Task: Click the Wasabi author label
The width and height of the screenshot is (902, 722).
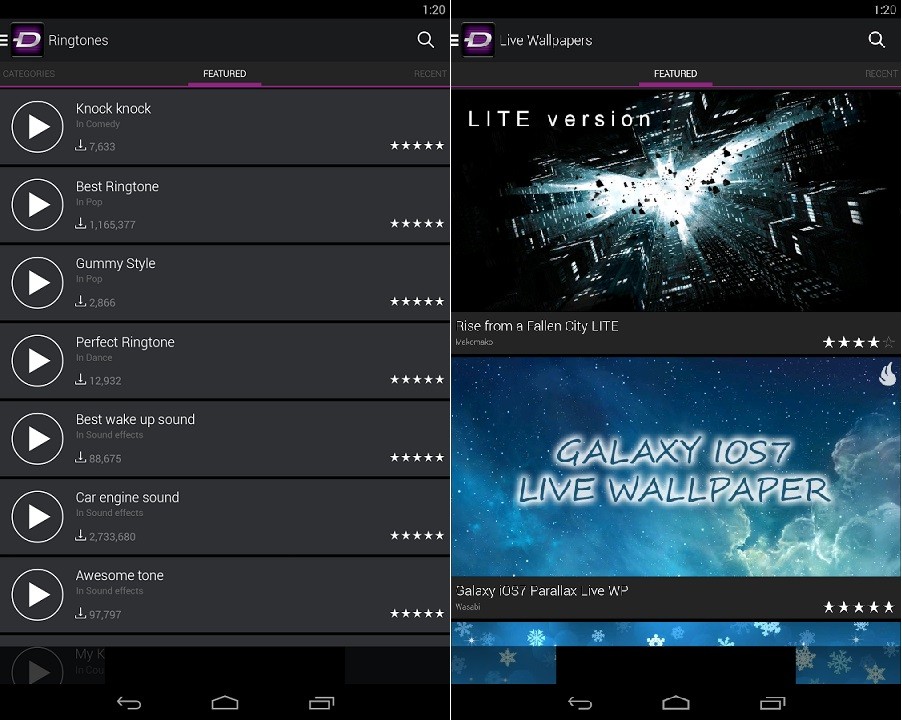Action: 468,607
